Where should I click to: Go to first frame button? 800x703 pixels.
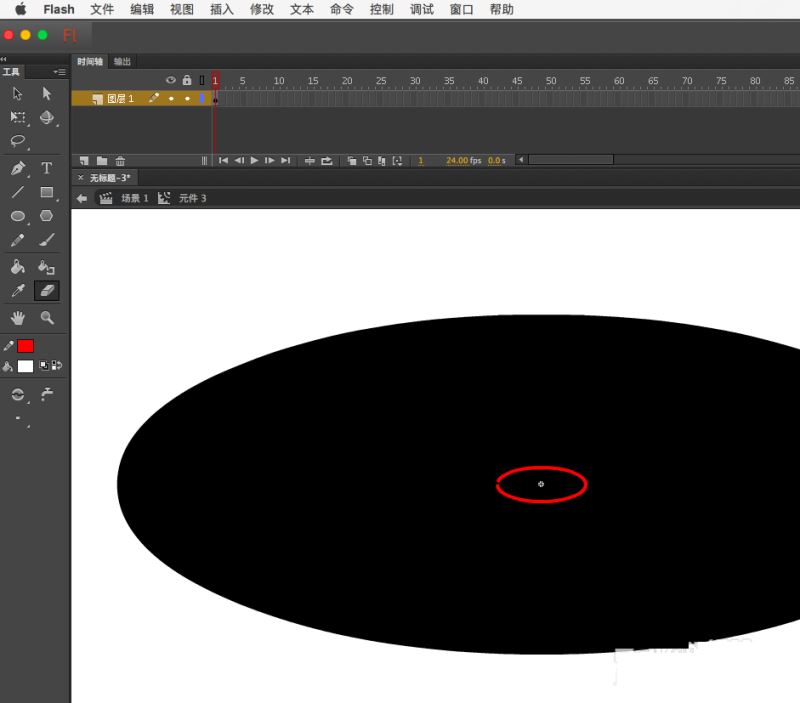tap(223, 161)
